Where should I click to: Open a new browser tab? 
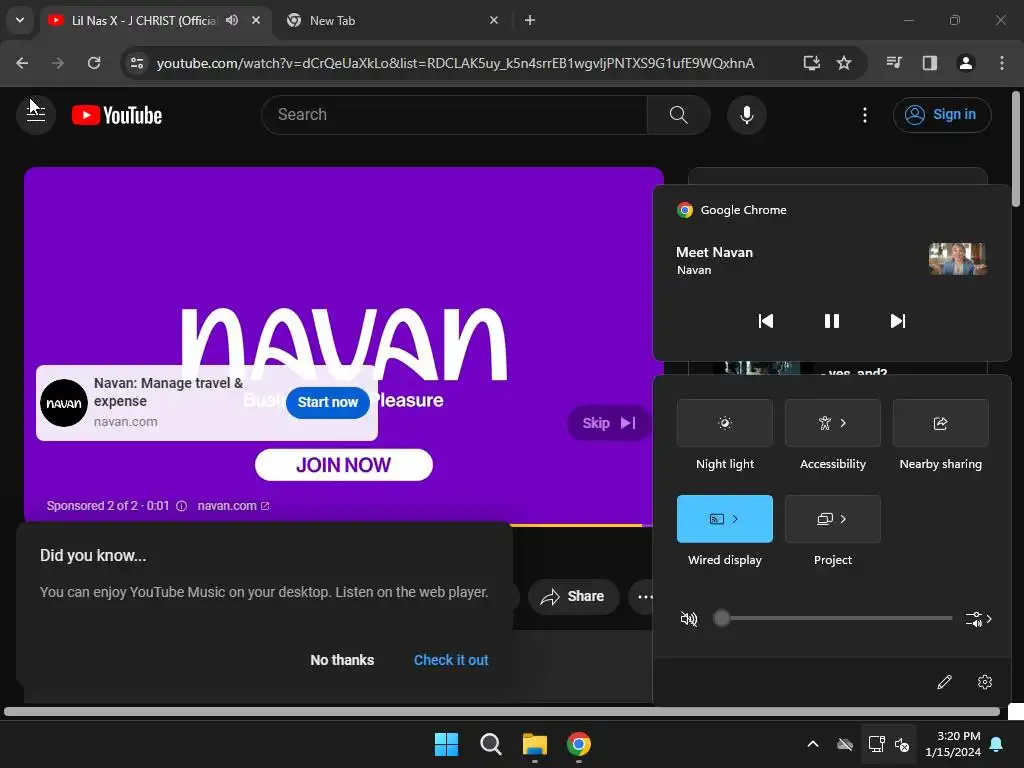530,20
